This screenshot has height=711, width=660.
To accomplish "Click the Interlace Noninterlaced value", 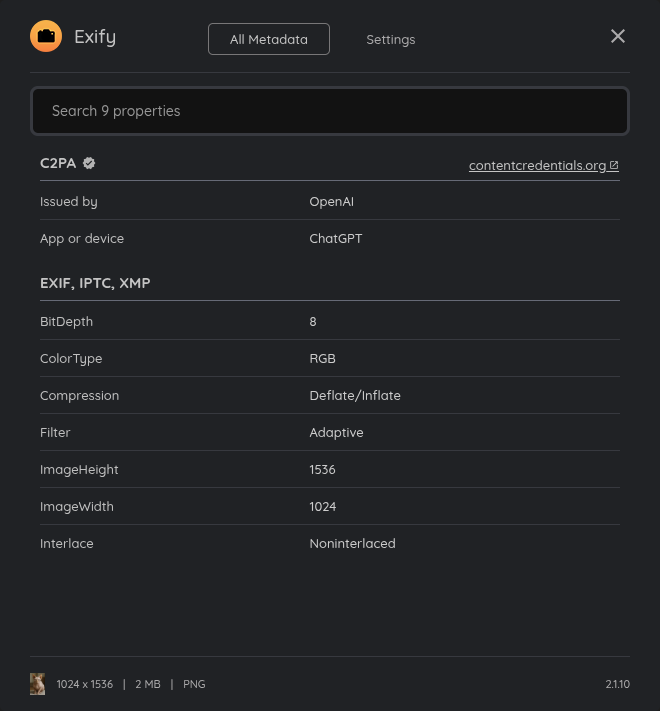I will [x=352, y=543].
